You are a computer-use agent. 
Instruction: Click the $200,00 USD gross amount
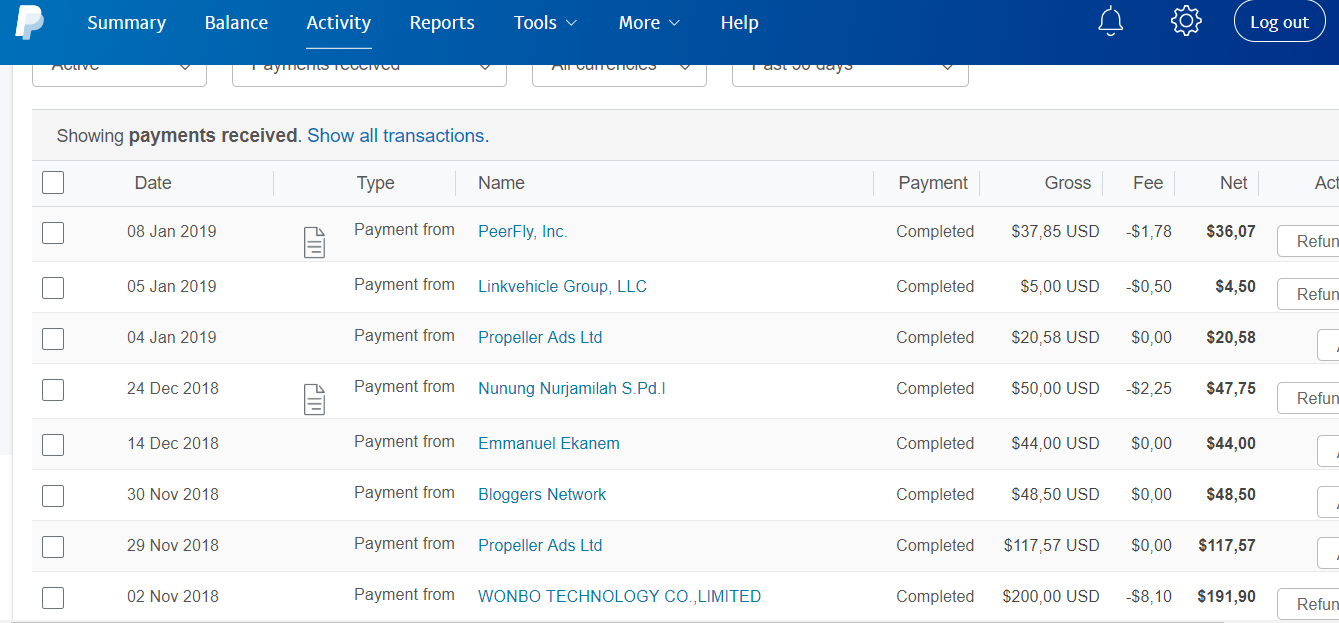tap(1051, 597)
